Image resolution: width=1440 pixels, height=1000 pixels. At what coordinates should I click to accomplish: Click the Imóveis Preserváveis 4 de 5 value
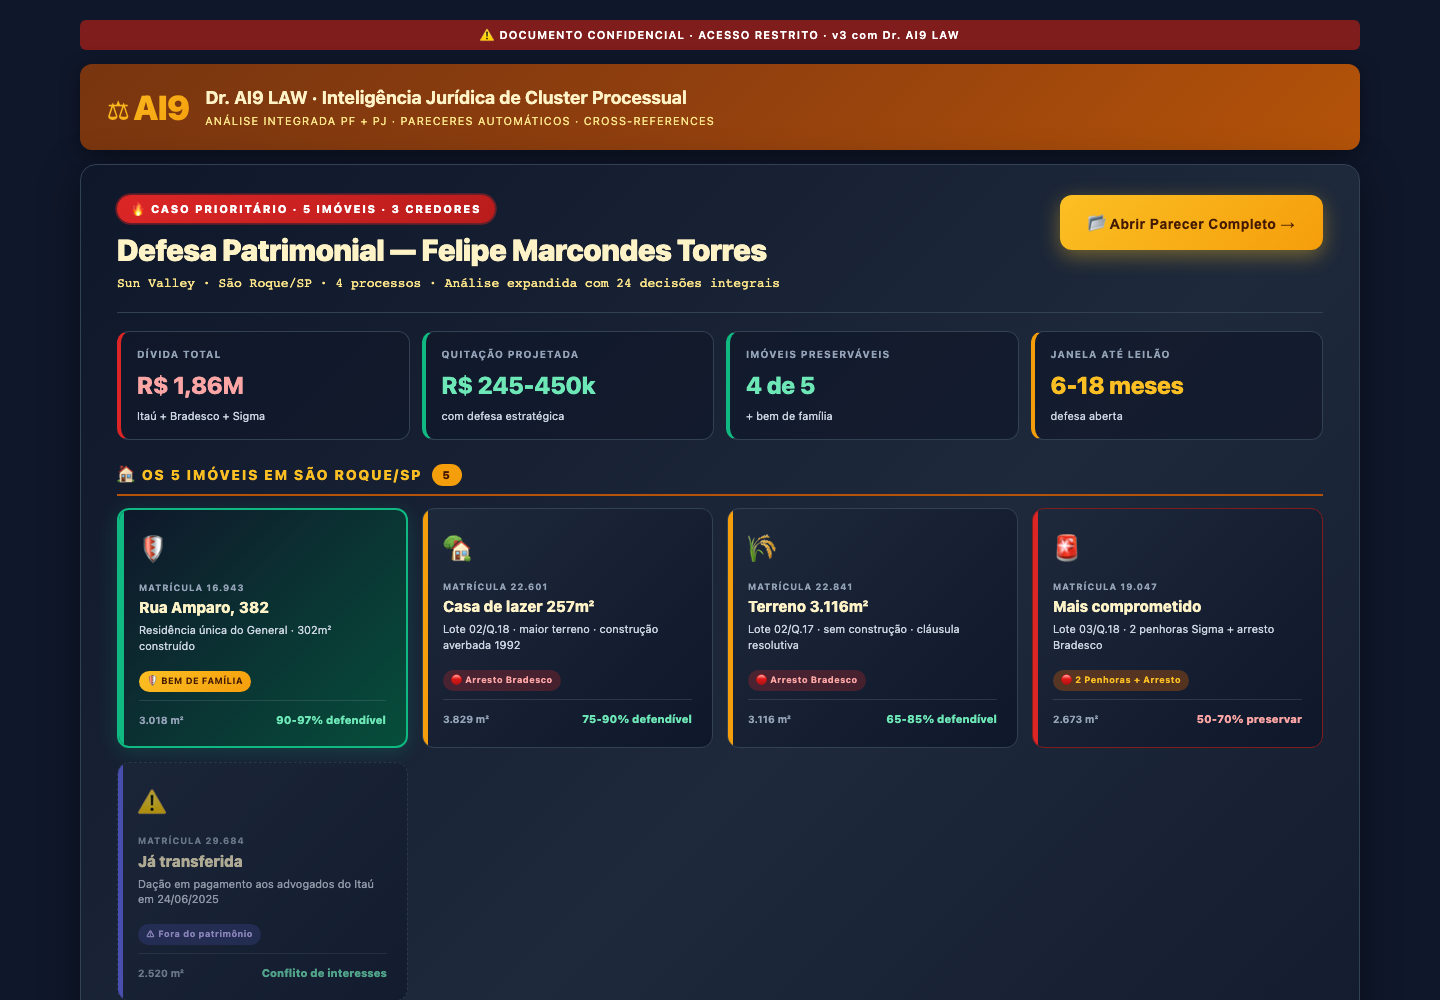click(780, 386)
